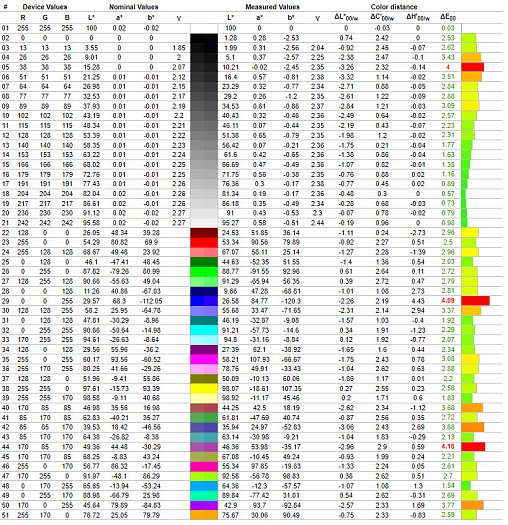Select the cyan swatch in row 32
The width and height of the screenshot is (508, 525).
[204, 330]
